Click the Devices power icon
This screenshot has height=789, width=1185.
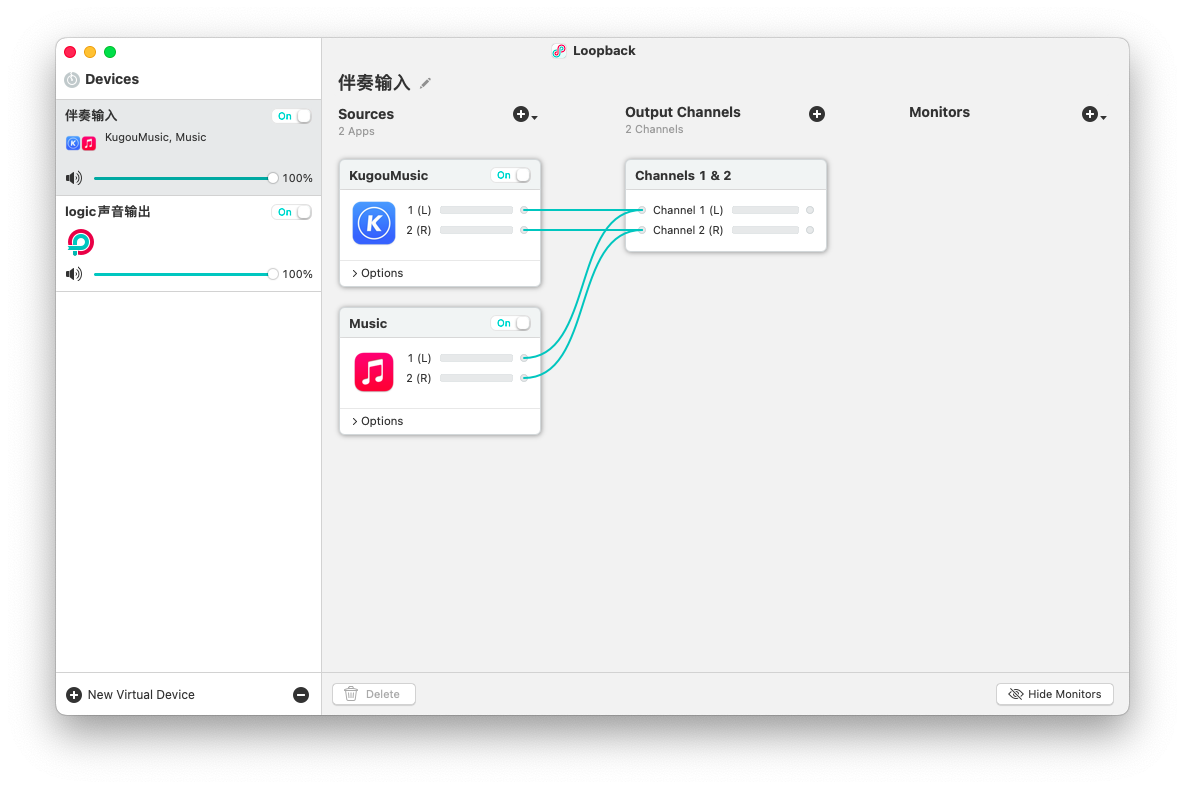72,79
